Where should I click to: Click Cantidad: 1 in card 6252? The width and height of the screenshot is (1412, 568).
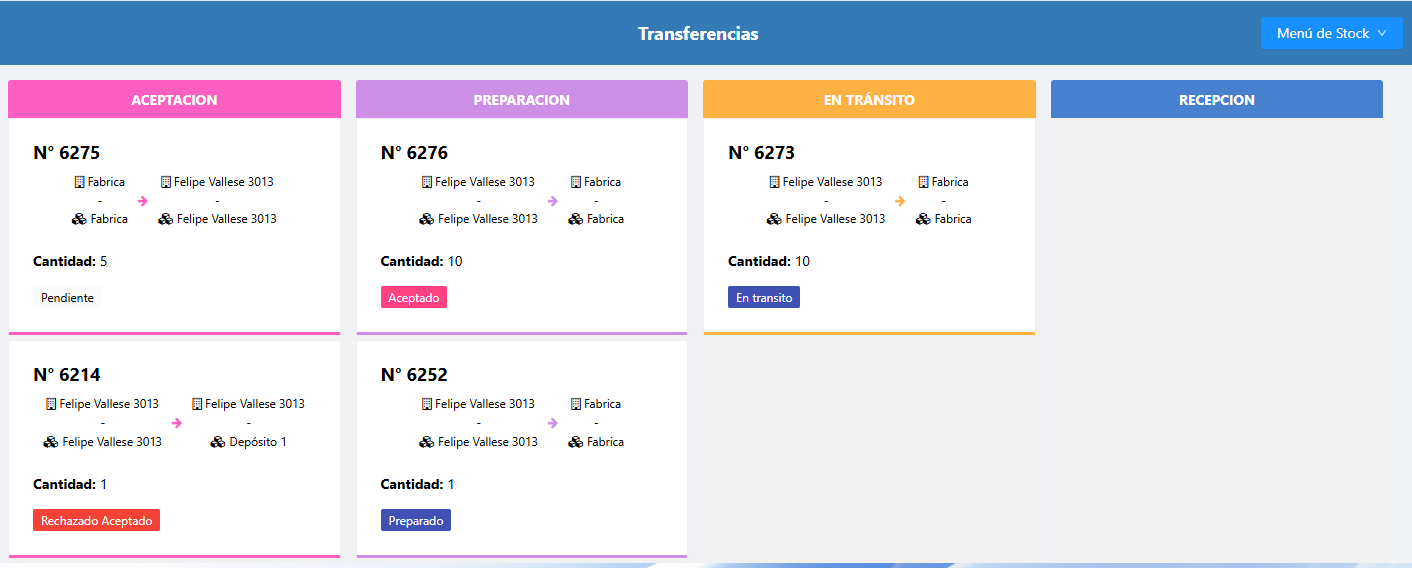click(418, 484)
